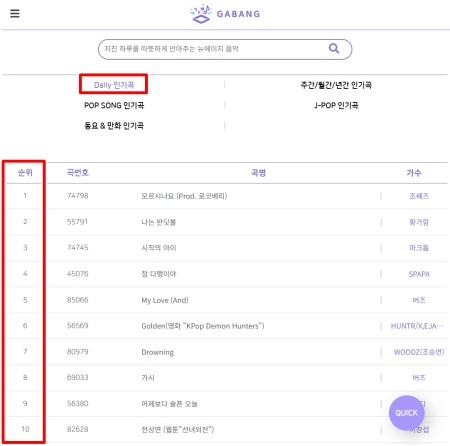The width and height of the screenshot is (450, 446).
Task: Select song title 참 다행이야
Action: [x=159, y=274]
